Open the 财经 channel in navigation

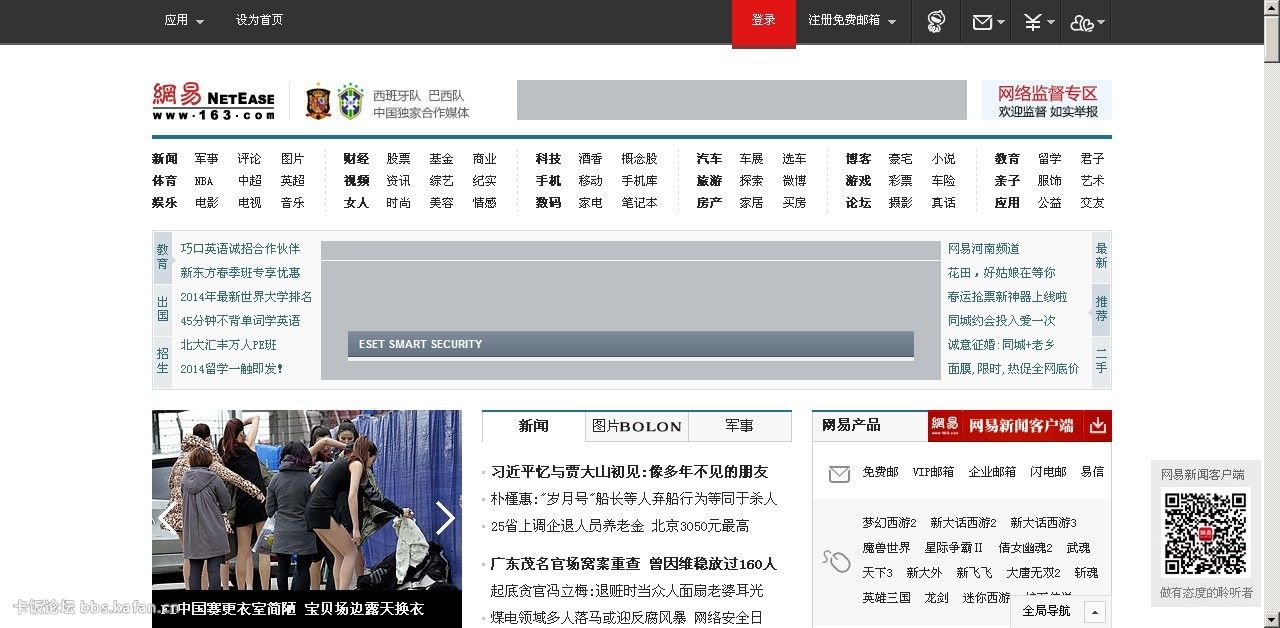[x=356, y=159]
